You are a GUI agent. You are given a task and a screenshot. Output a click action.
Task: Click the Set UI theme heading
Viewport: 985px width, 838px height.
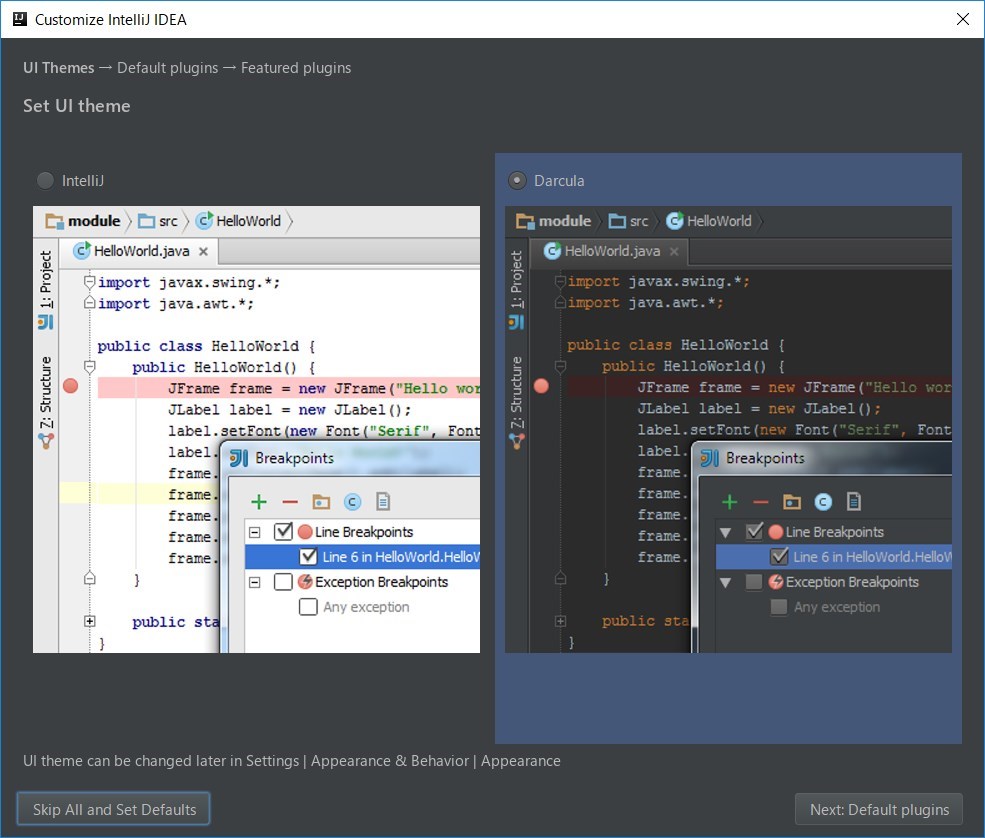(77, 106)
